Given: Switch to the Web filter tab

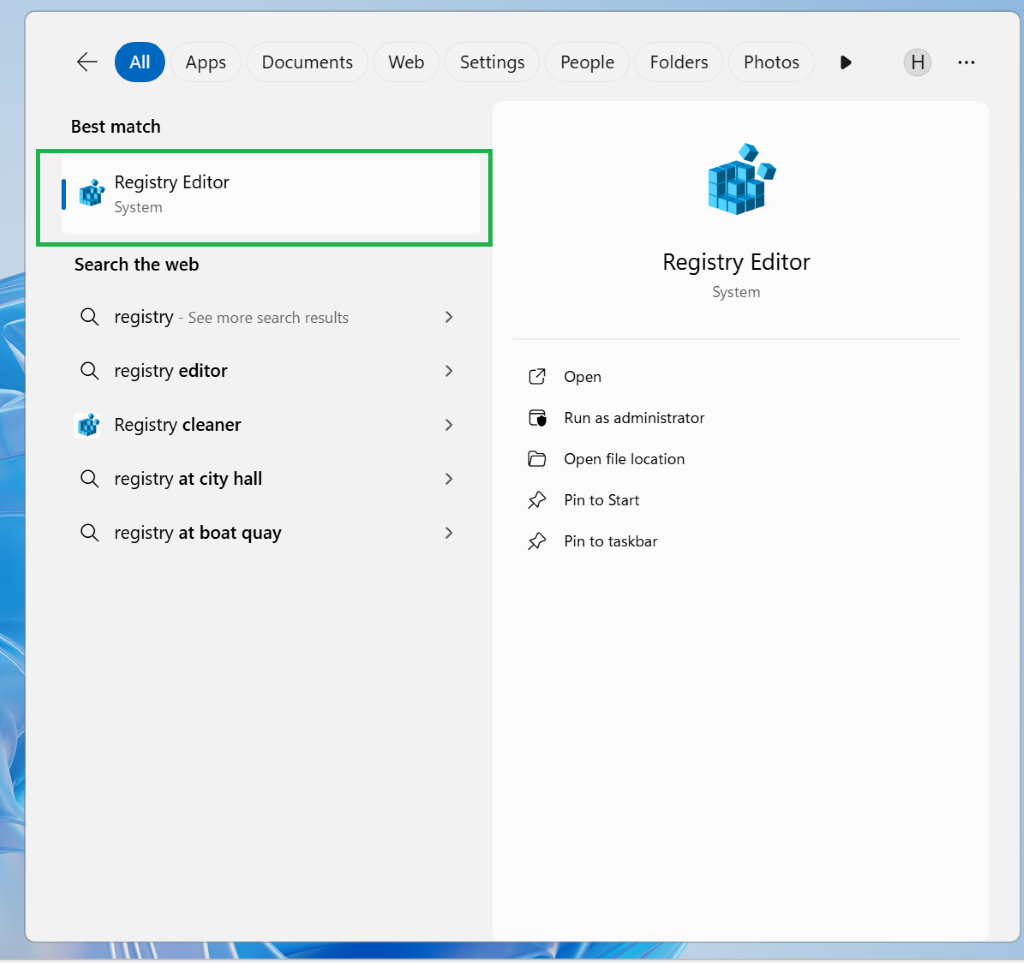Looking at the screenshot, I should (406, 62).
